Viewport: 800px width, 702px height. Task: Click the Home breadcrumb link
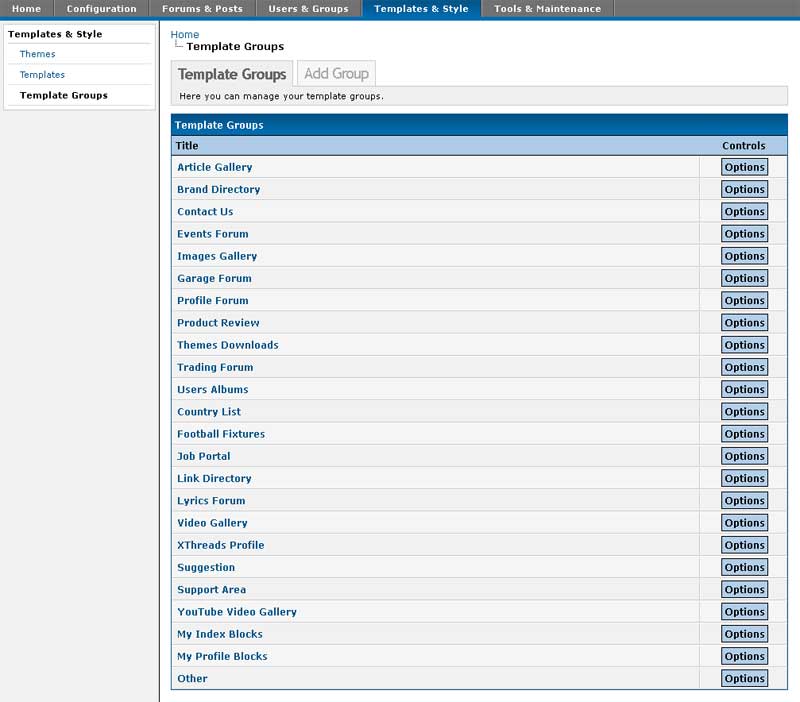(185, 35)
